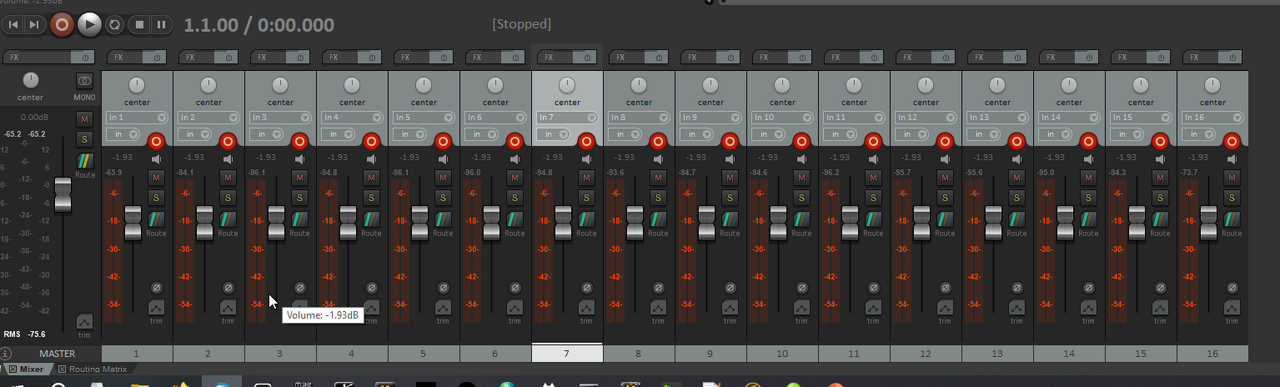
Task: Invert phase on track 6
Action: click(515, 288)
